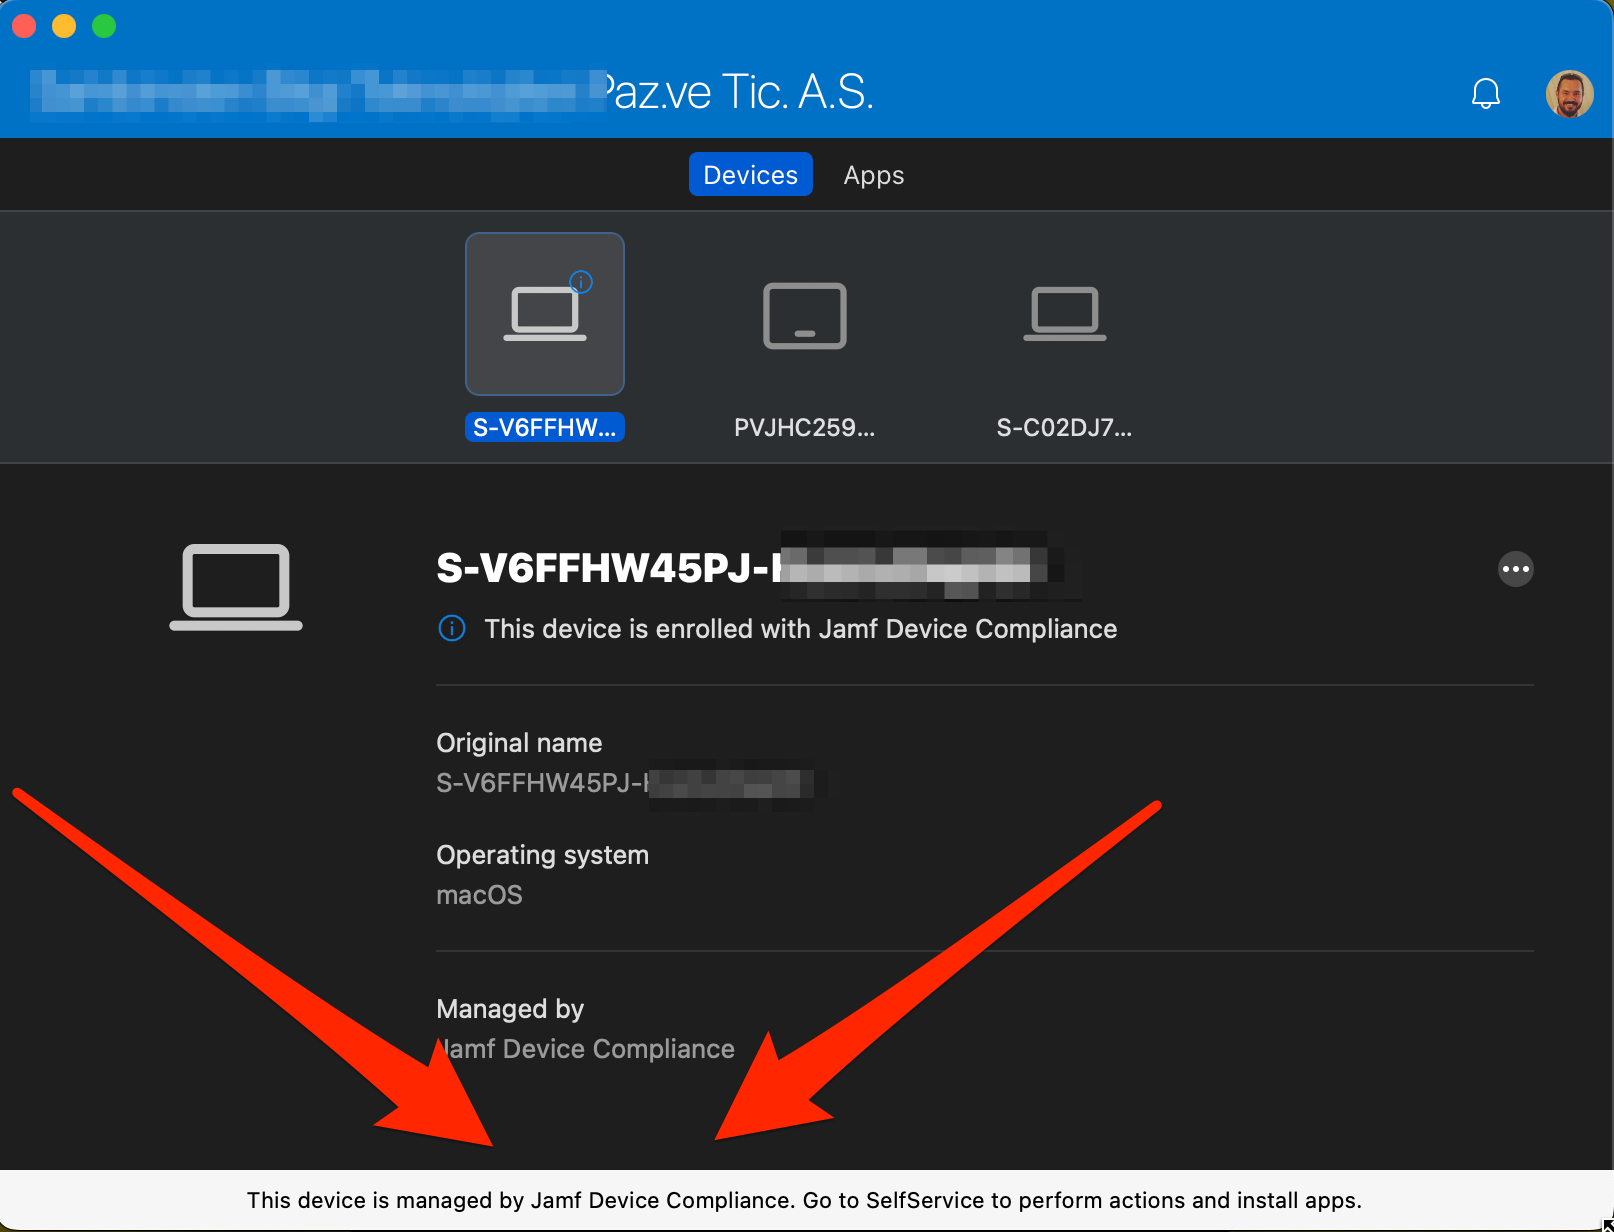The width and height of the screenshot is (1614, 1232).
Task: Click the Jamf enrollment info icon
Action: [x=452, y=628]
